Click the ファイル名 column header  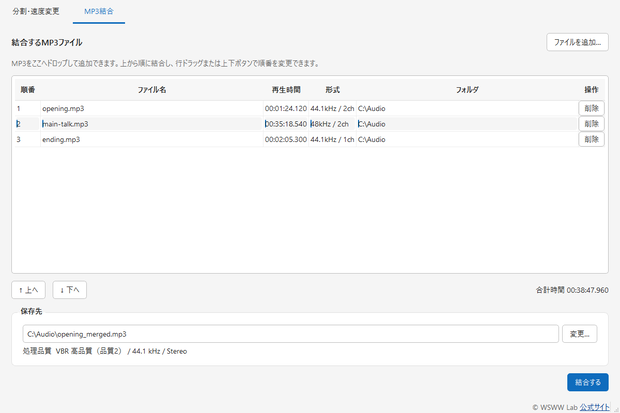[152, 90]
